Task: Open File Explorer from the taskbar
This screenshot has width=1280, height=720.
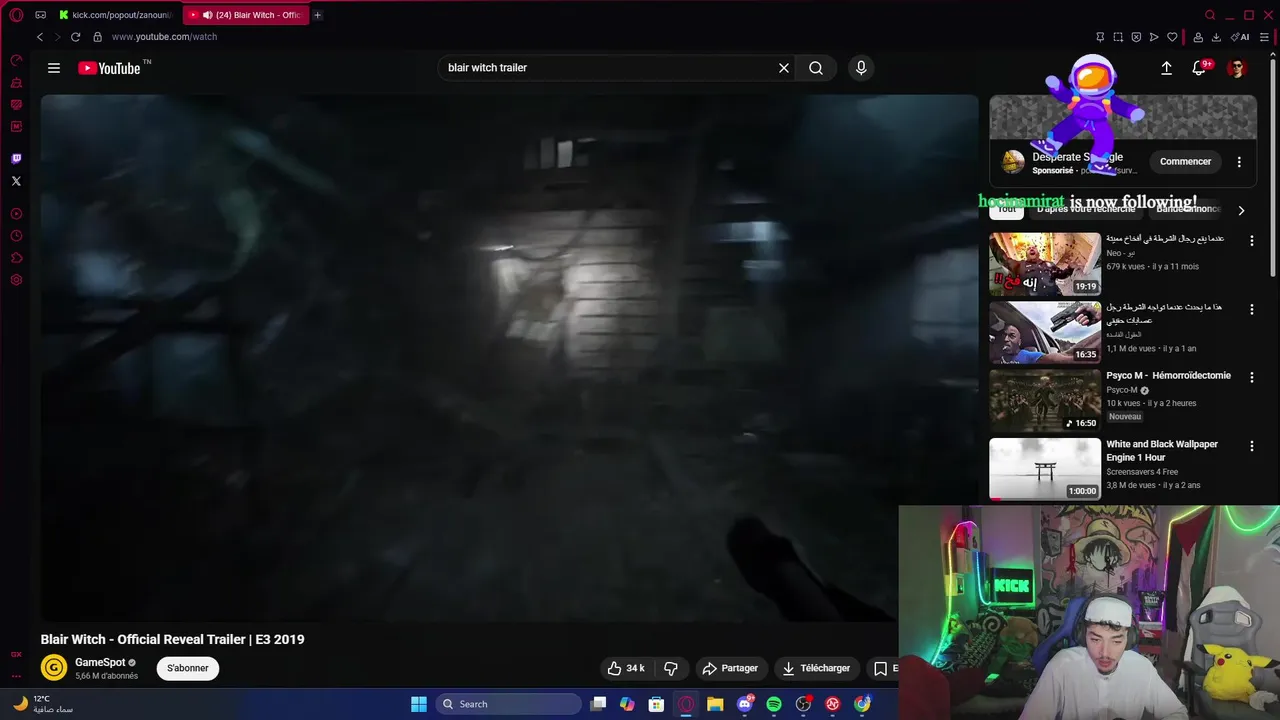Action: pos(715,704)
